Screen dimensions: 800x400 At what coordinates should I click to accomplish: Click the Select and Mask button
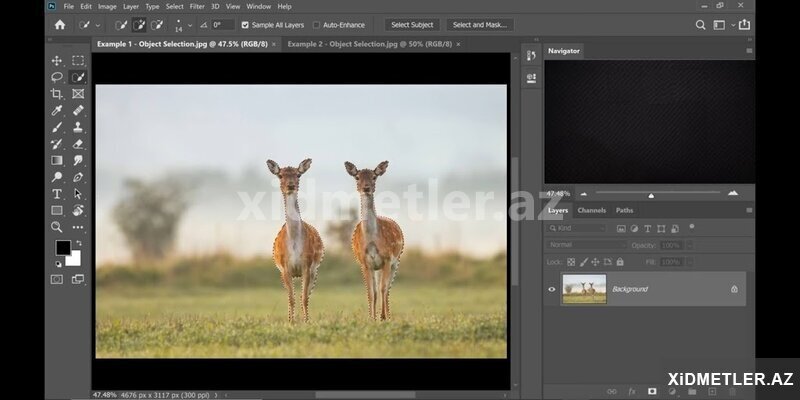480,24
